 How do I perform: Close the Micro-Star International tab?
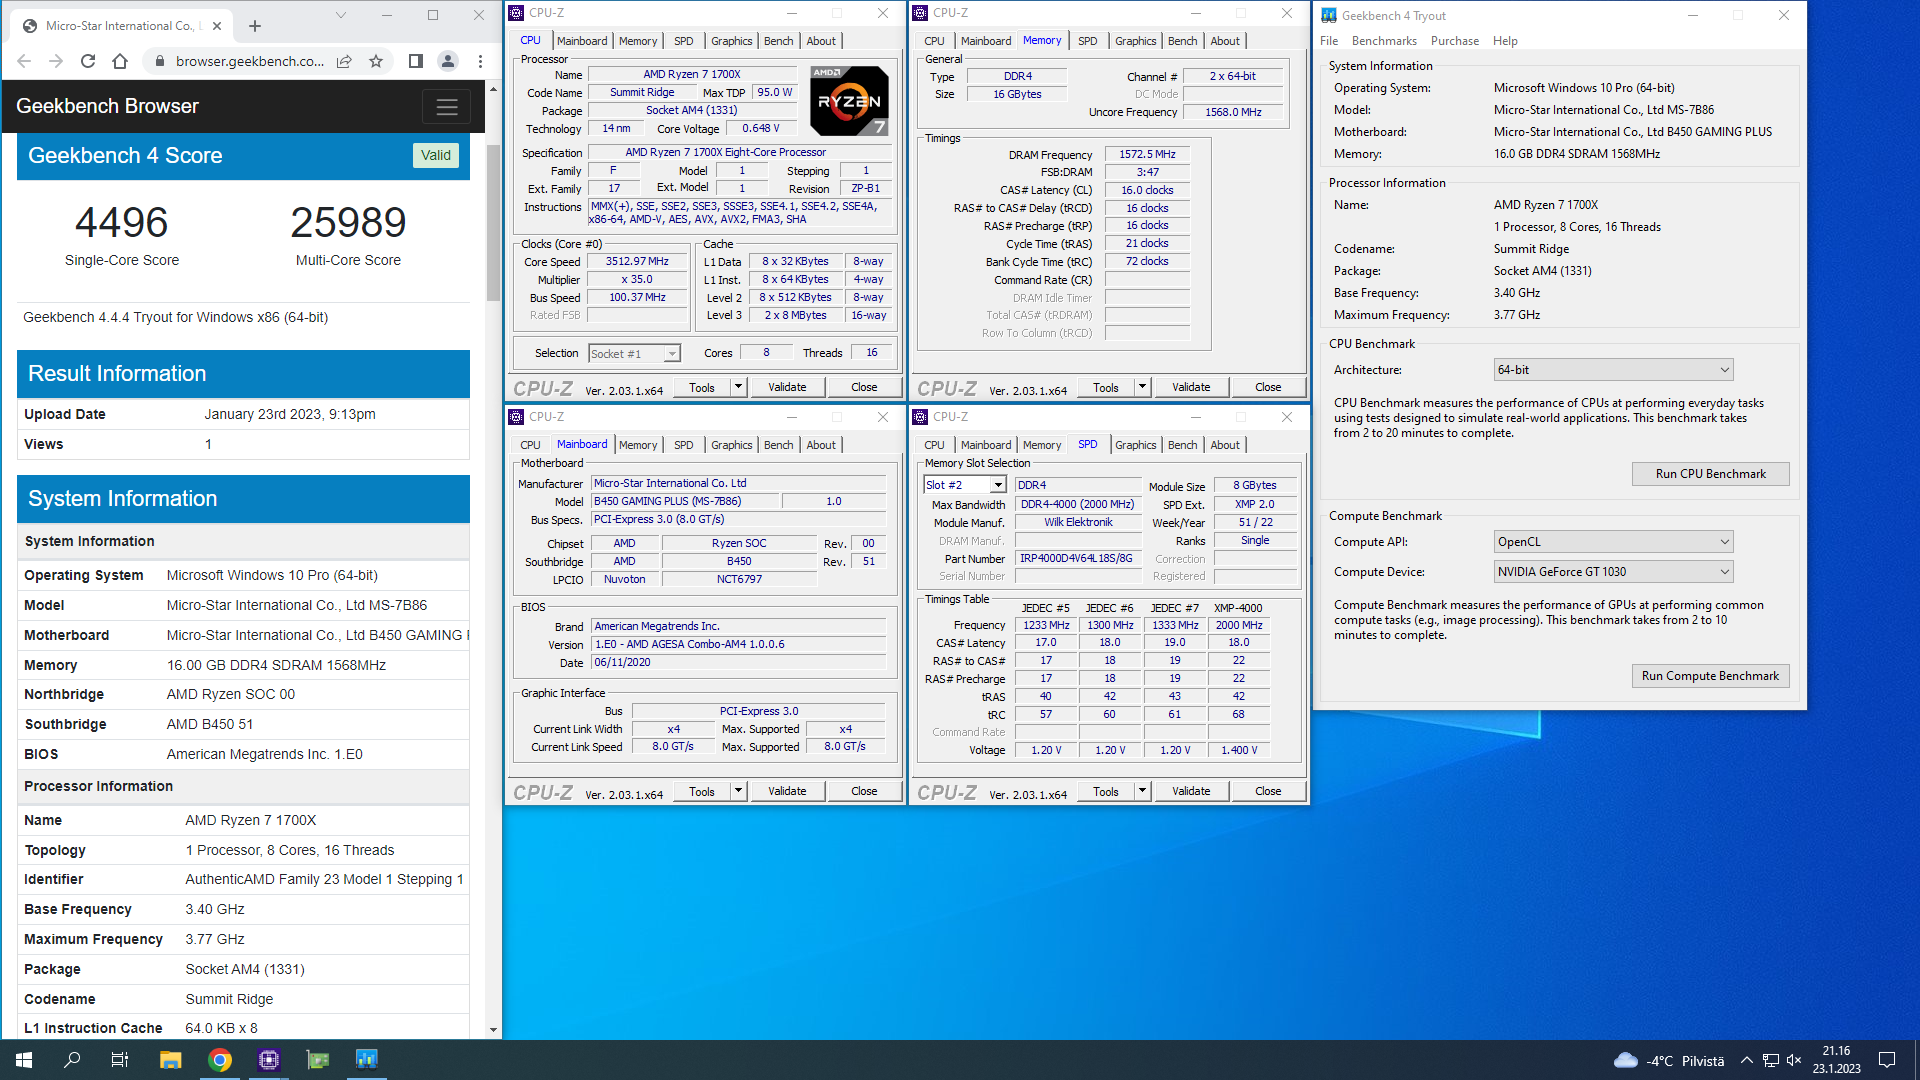tap(217, 26)
